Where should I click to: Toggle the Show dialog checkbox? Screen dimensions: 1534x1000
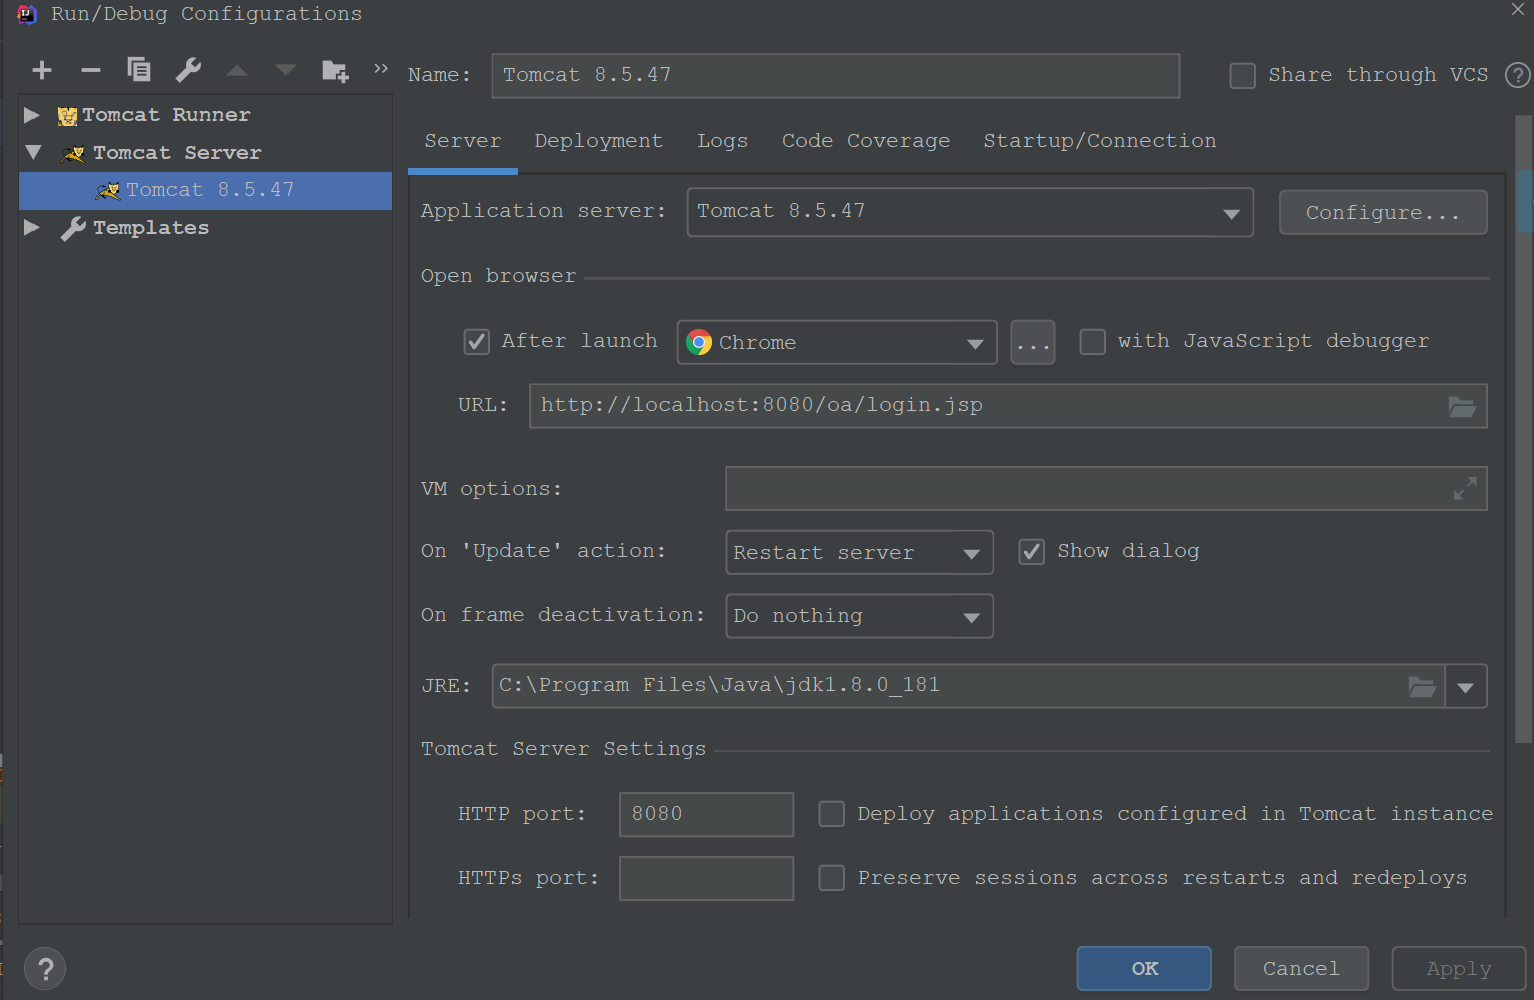pos(1032,552)
